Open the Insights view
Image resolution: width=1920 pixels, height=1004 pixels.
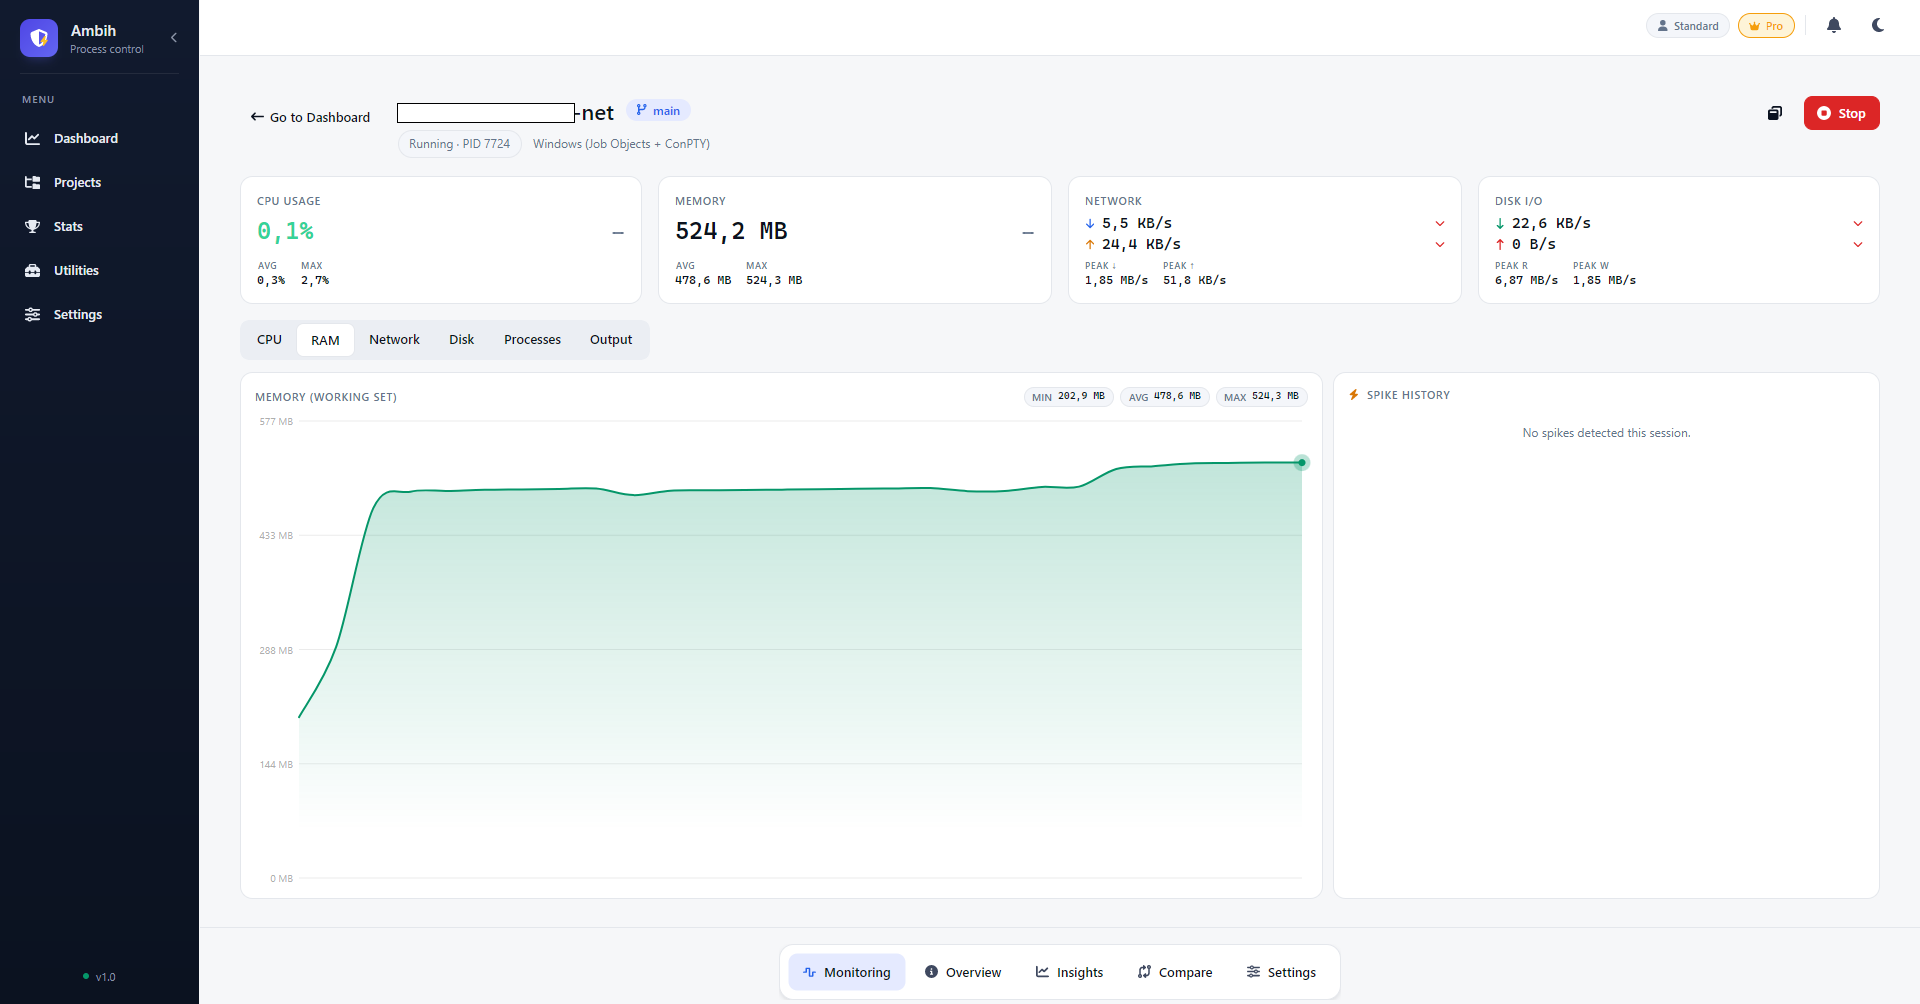1069,972
